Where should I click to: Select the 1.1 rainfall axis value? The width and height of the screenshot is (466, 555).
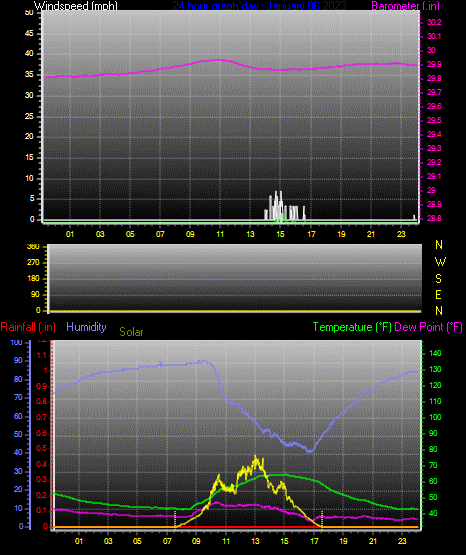click(x=42, y=355)
